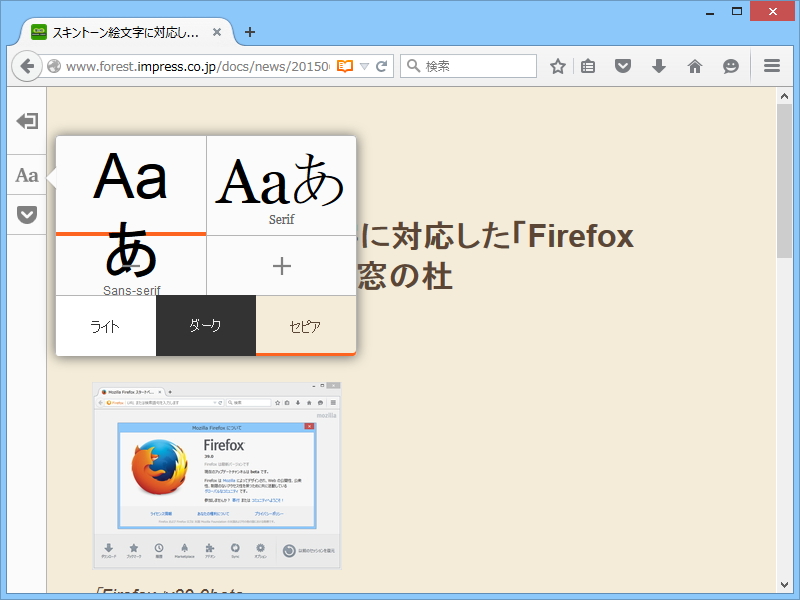The width and height of the screenshot is (800, 600).
Task: Open the downloads arrow icon
Action: tap(659, 66)
